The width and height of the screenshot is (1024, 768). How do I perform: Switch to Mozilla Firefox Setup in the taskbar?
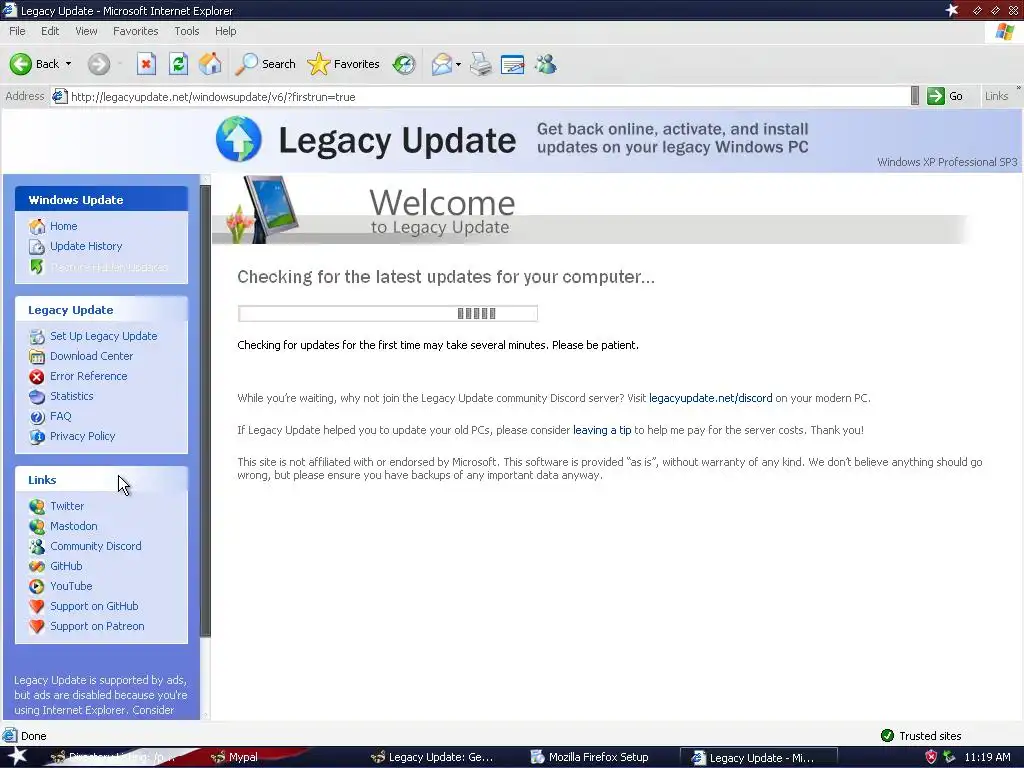point(590,757)
